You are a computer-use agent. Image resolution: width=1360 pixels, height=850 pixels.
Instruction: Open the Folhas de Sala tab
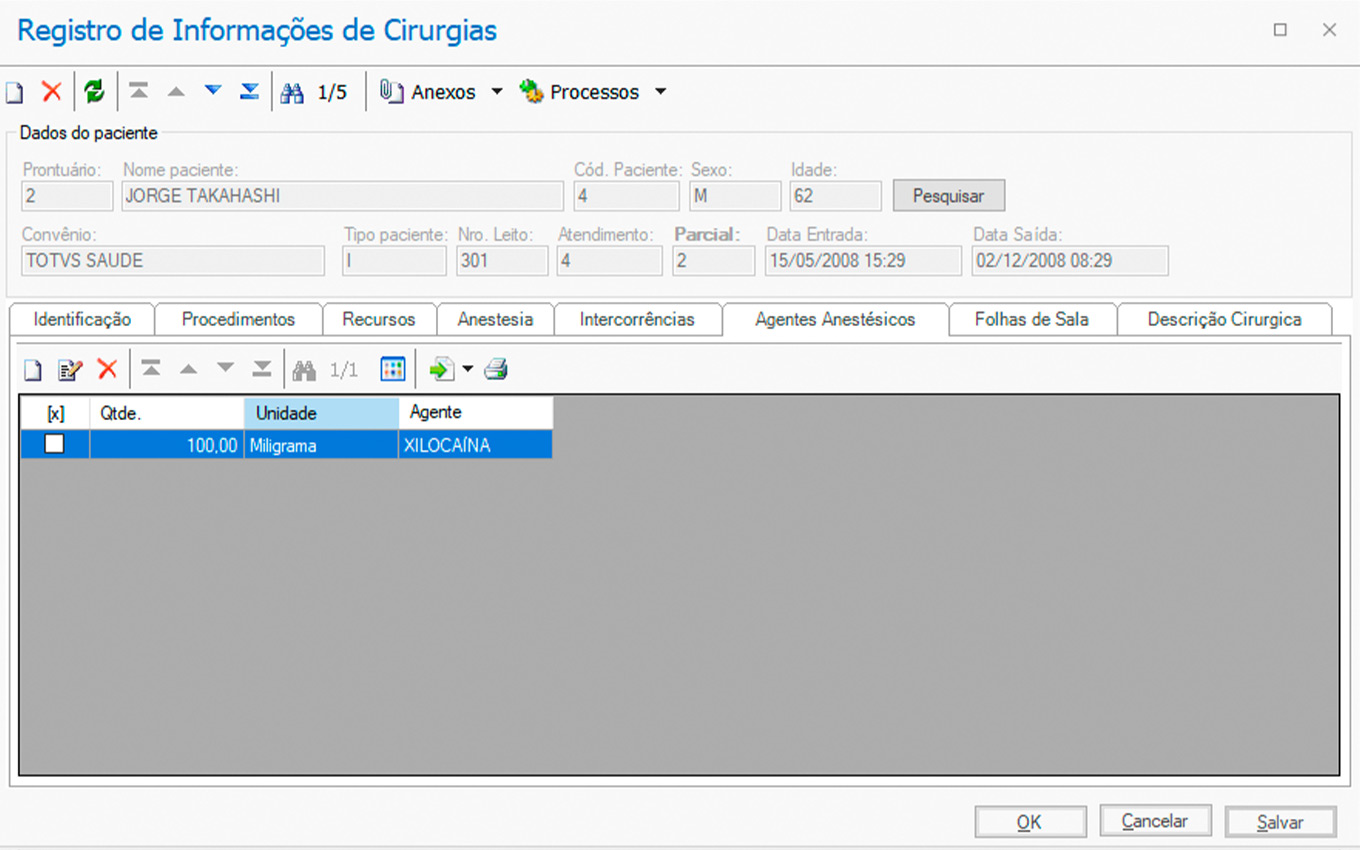click(1031, 320)
